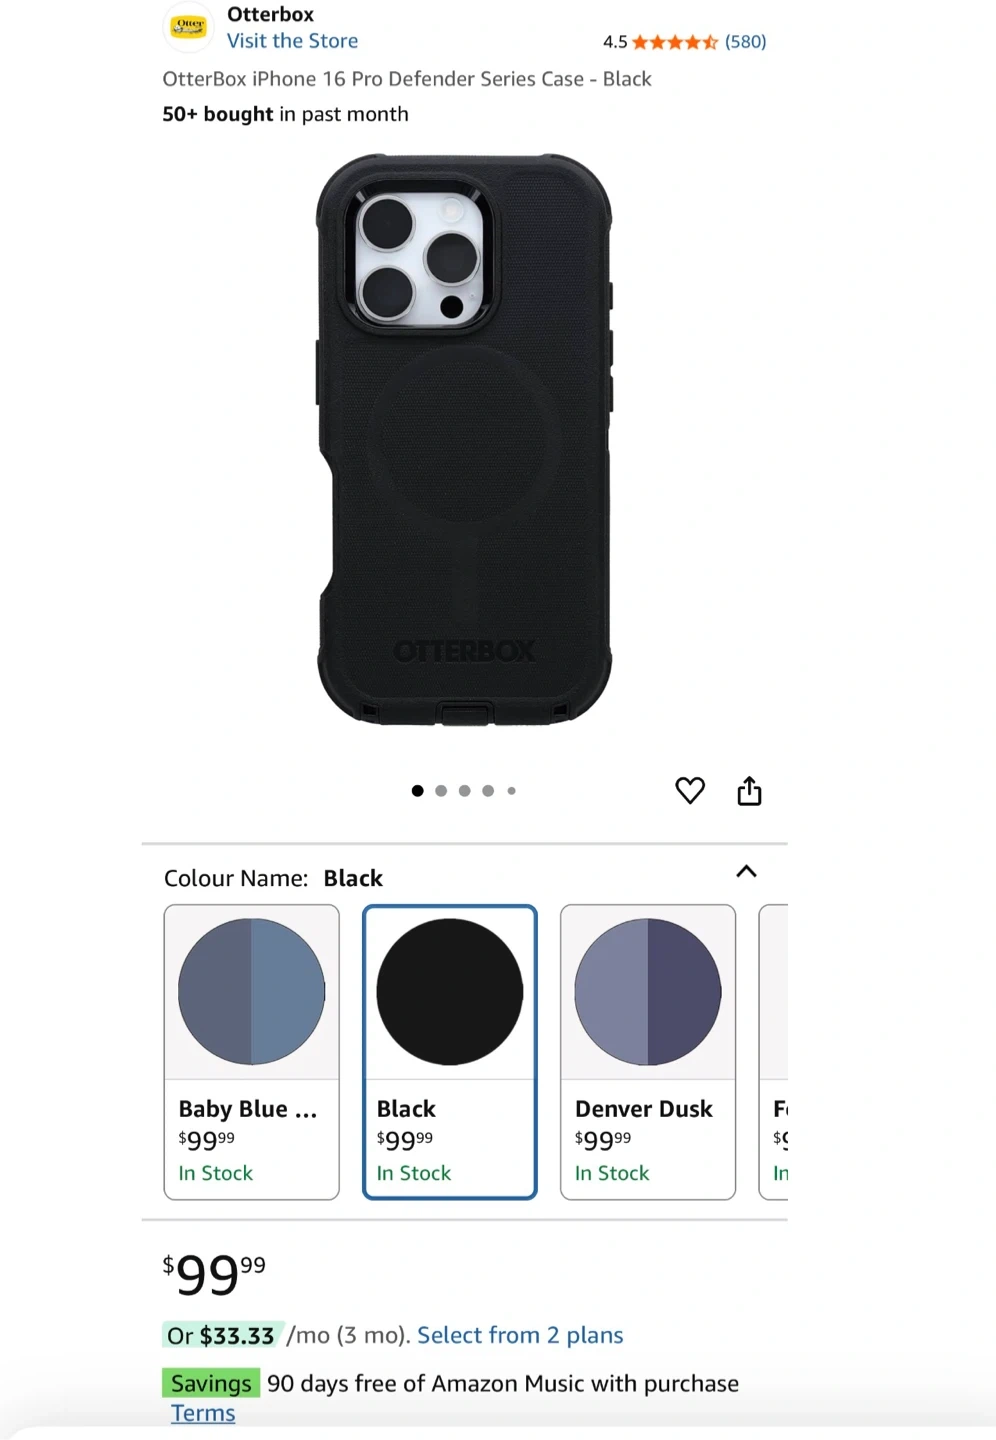Click the green Savings badge

pos(211,1383)
